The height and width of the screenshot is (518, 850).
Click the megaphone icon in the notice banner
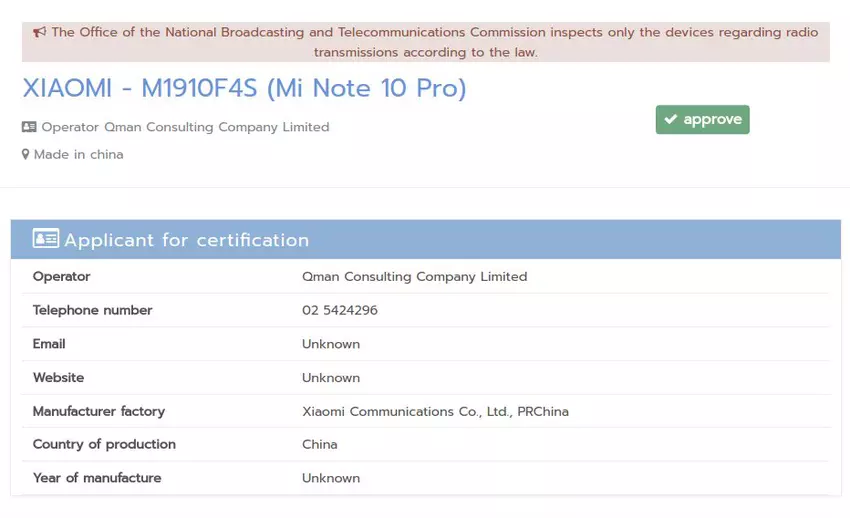pos(39,32)
